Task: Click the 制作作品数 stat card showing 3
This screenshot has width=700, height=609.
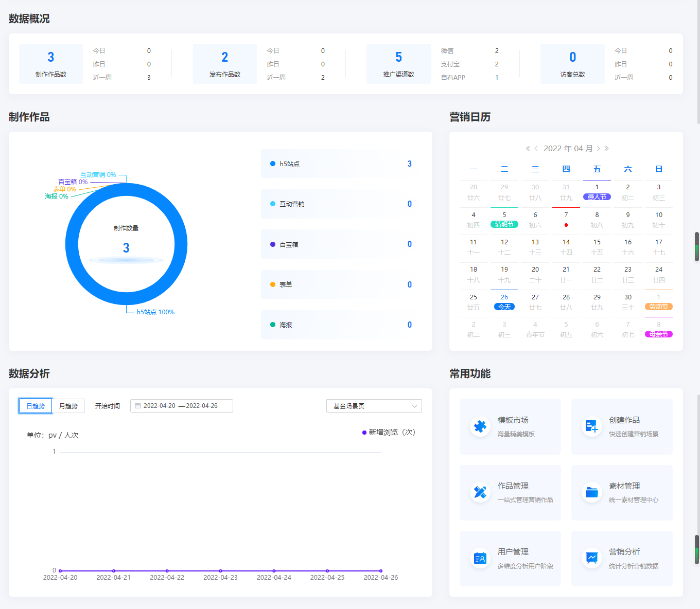Action: [51, 64]
